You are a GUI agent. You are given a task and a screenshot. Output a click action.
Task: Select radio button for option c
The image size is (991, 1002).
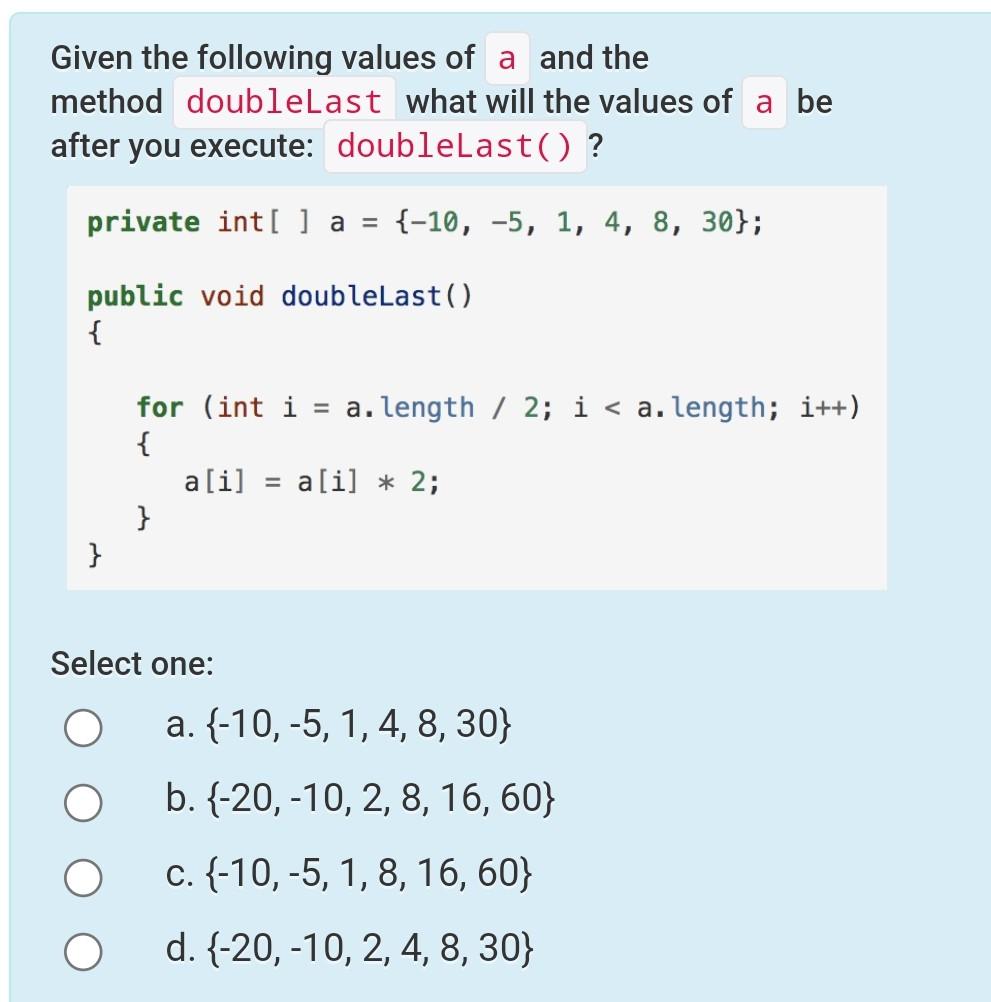pos(83,877)
